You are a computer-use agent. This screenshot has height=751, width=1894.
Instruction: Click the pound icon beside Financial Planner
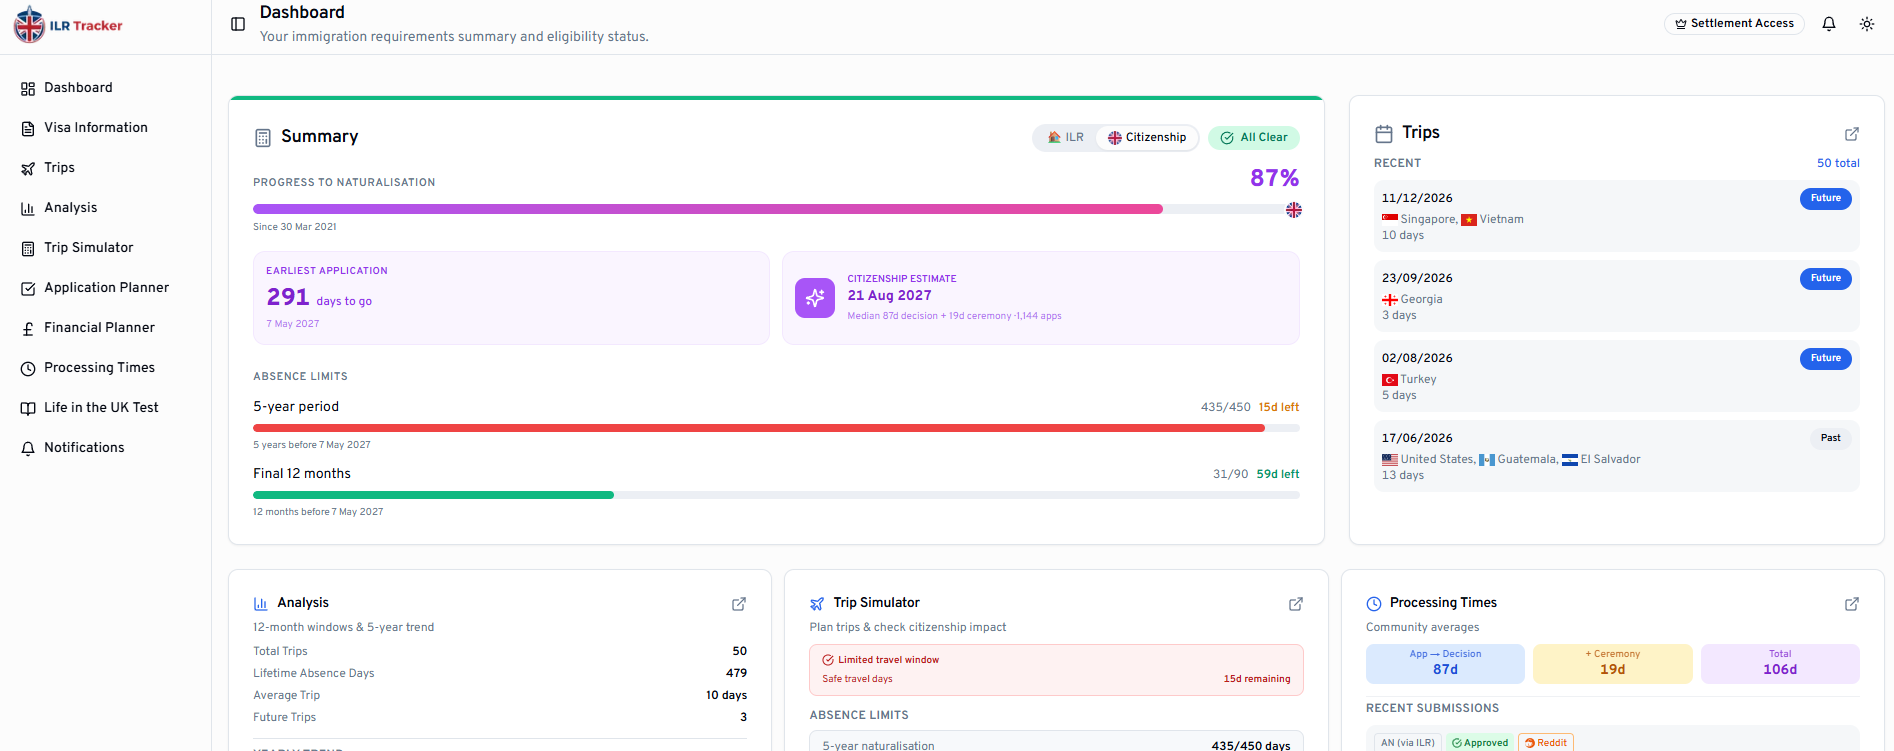[x=28, y=329]
